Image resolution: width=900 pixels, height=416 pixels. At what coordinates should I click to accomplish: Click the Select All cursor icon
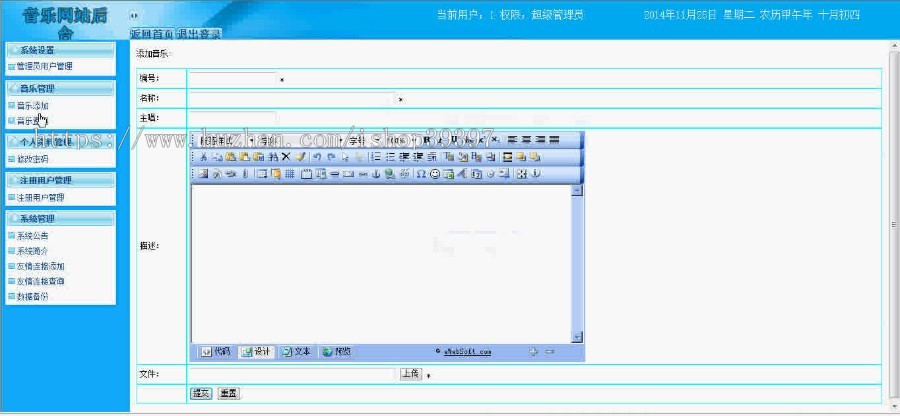tap(345, 157)
